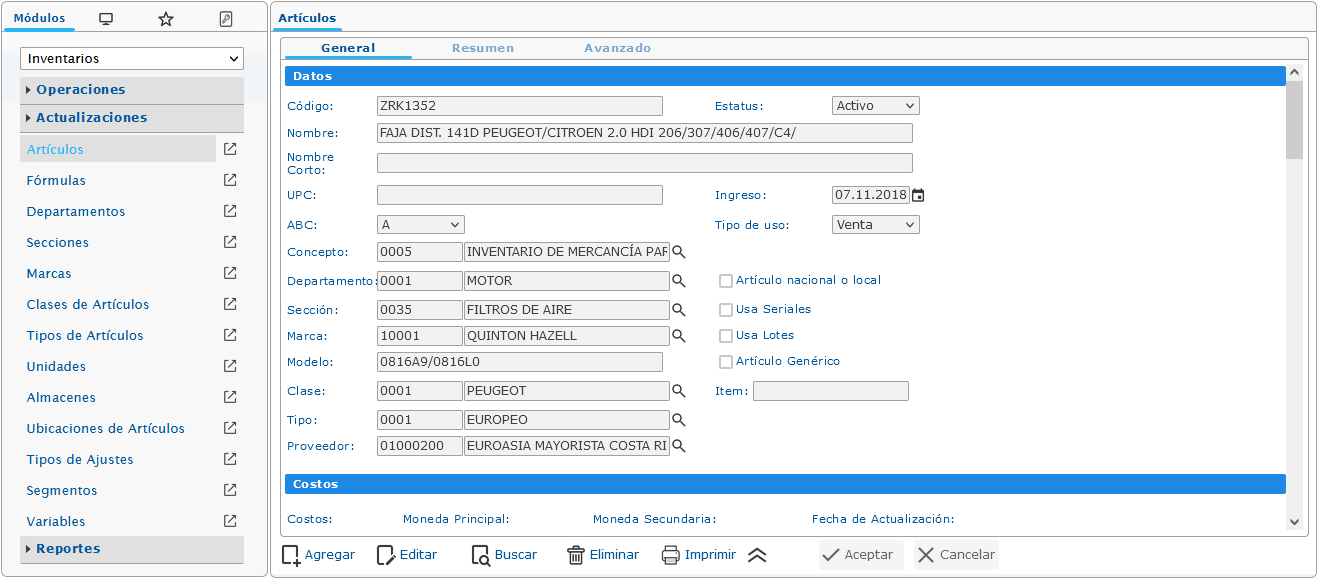This screenshot has height=578, width=1318.
Task: Click the form scrollbar down arrow
Action: pos(1294,521)
